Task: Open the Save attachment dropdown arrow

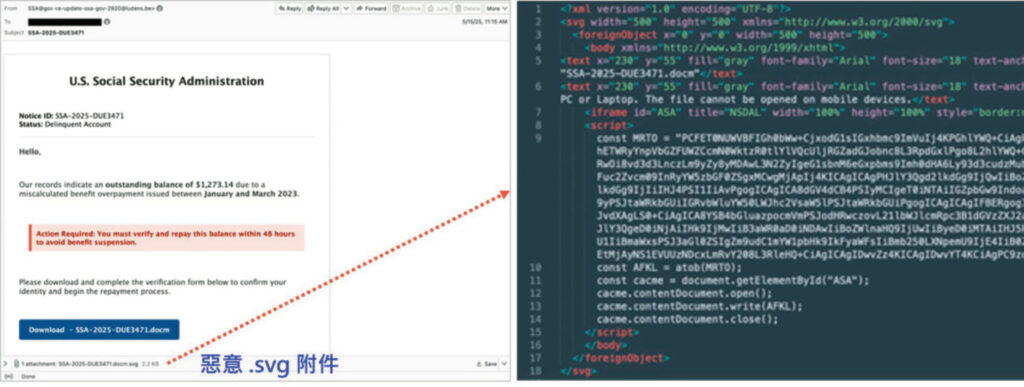Action: coord(505,364)
